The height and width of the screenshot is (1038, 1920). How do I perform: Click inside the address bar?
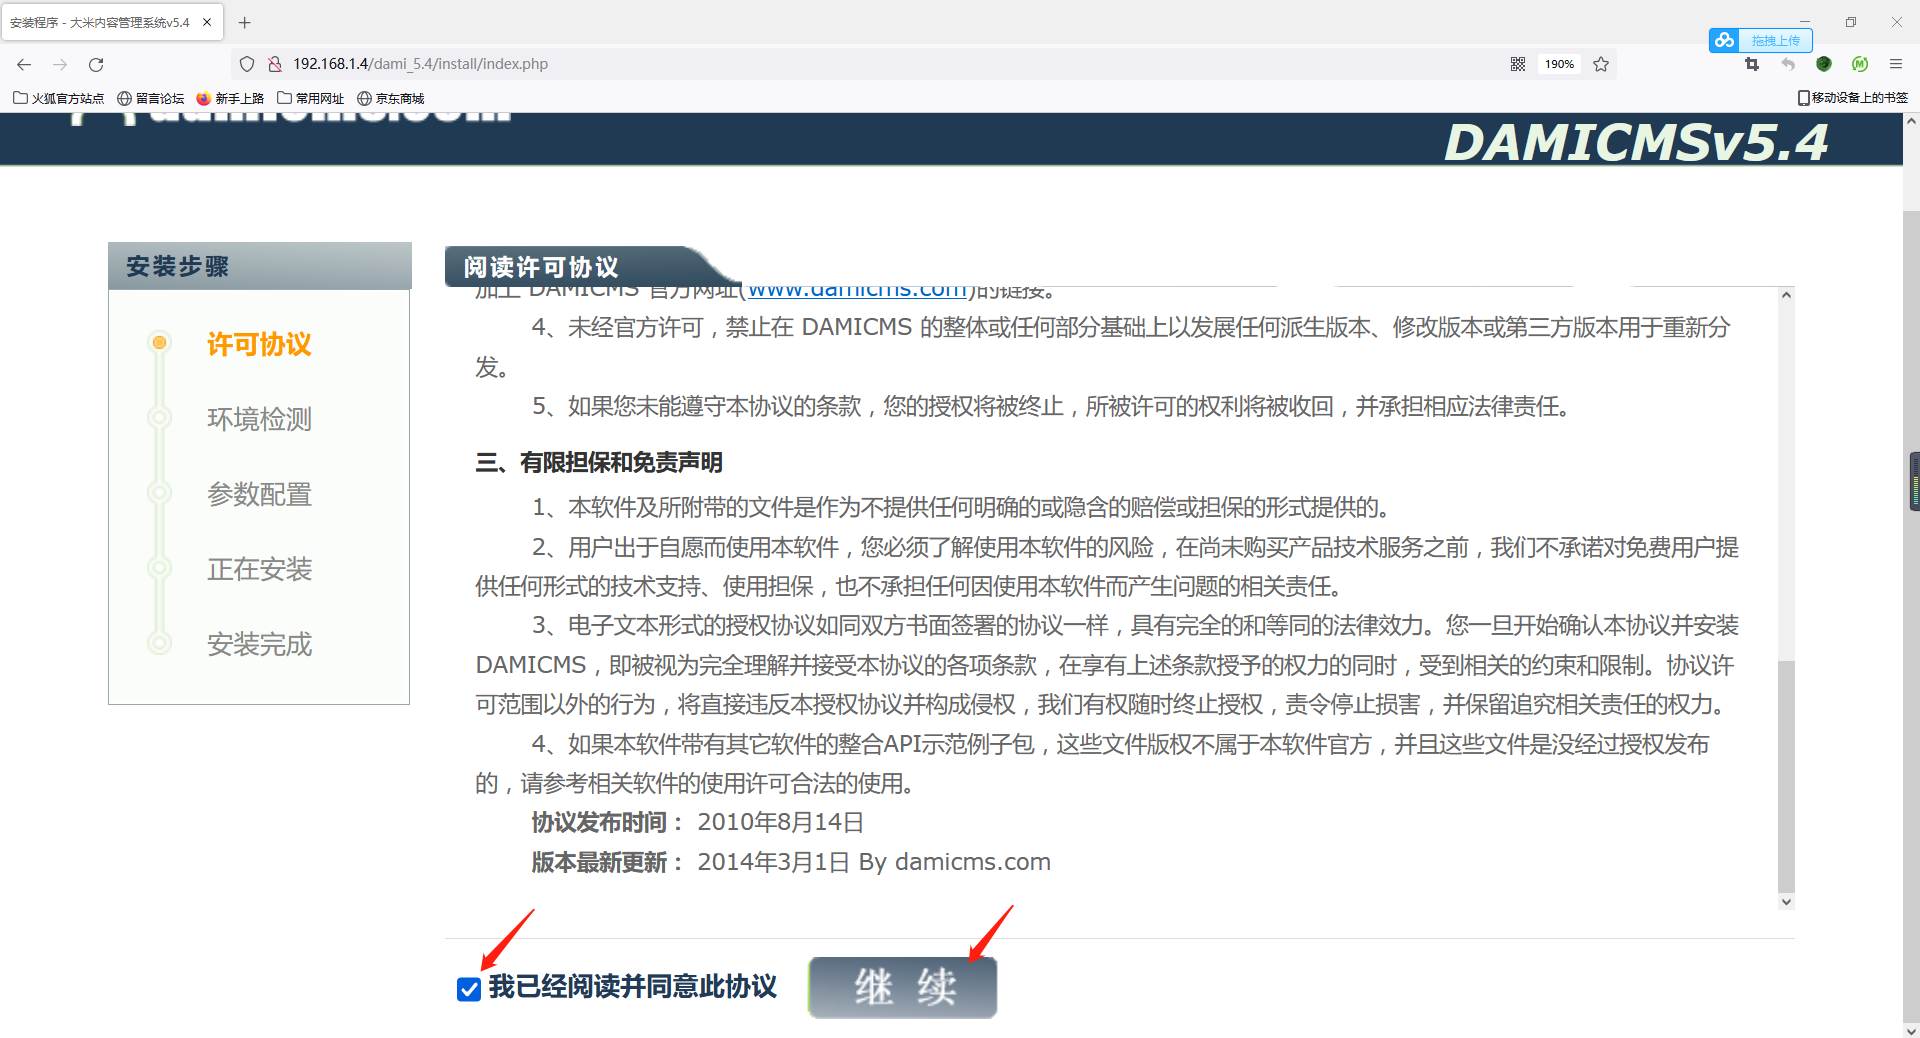[x=700, y=63]
